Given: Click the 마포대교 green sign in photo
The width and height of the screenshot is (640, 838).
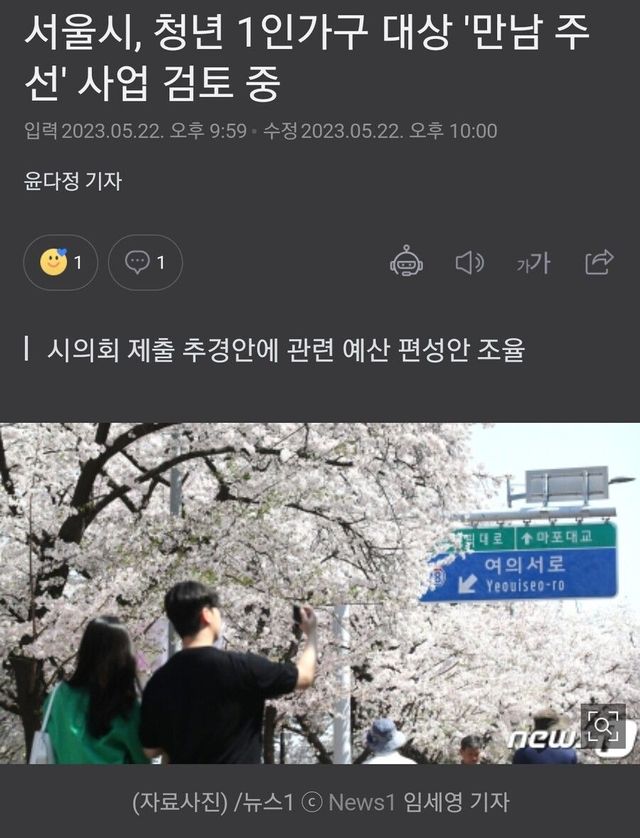Looking at the screenshot, I should pos(565,536).
